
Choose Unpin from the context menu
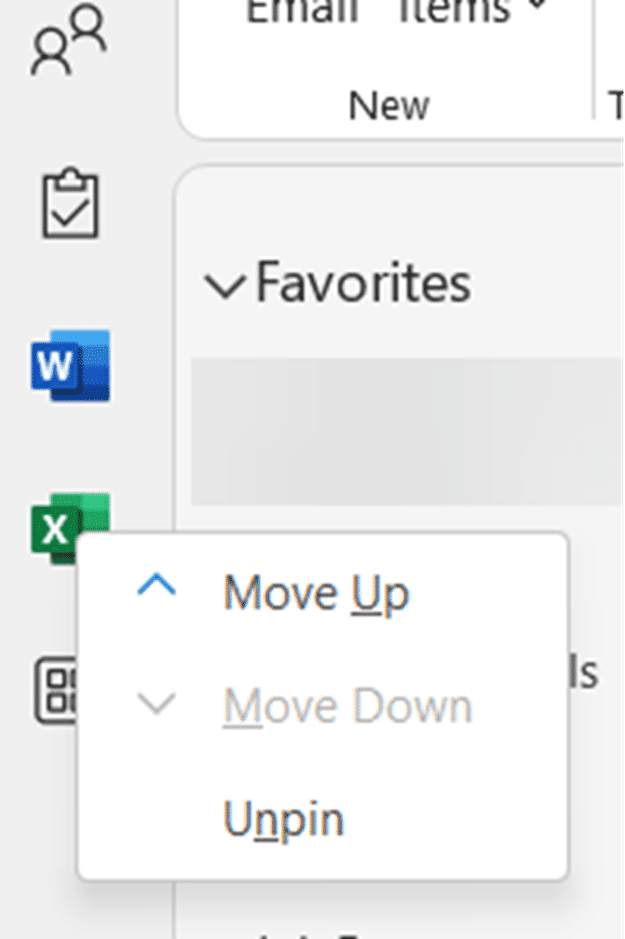[284, 820]
